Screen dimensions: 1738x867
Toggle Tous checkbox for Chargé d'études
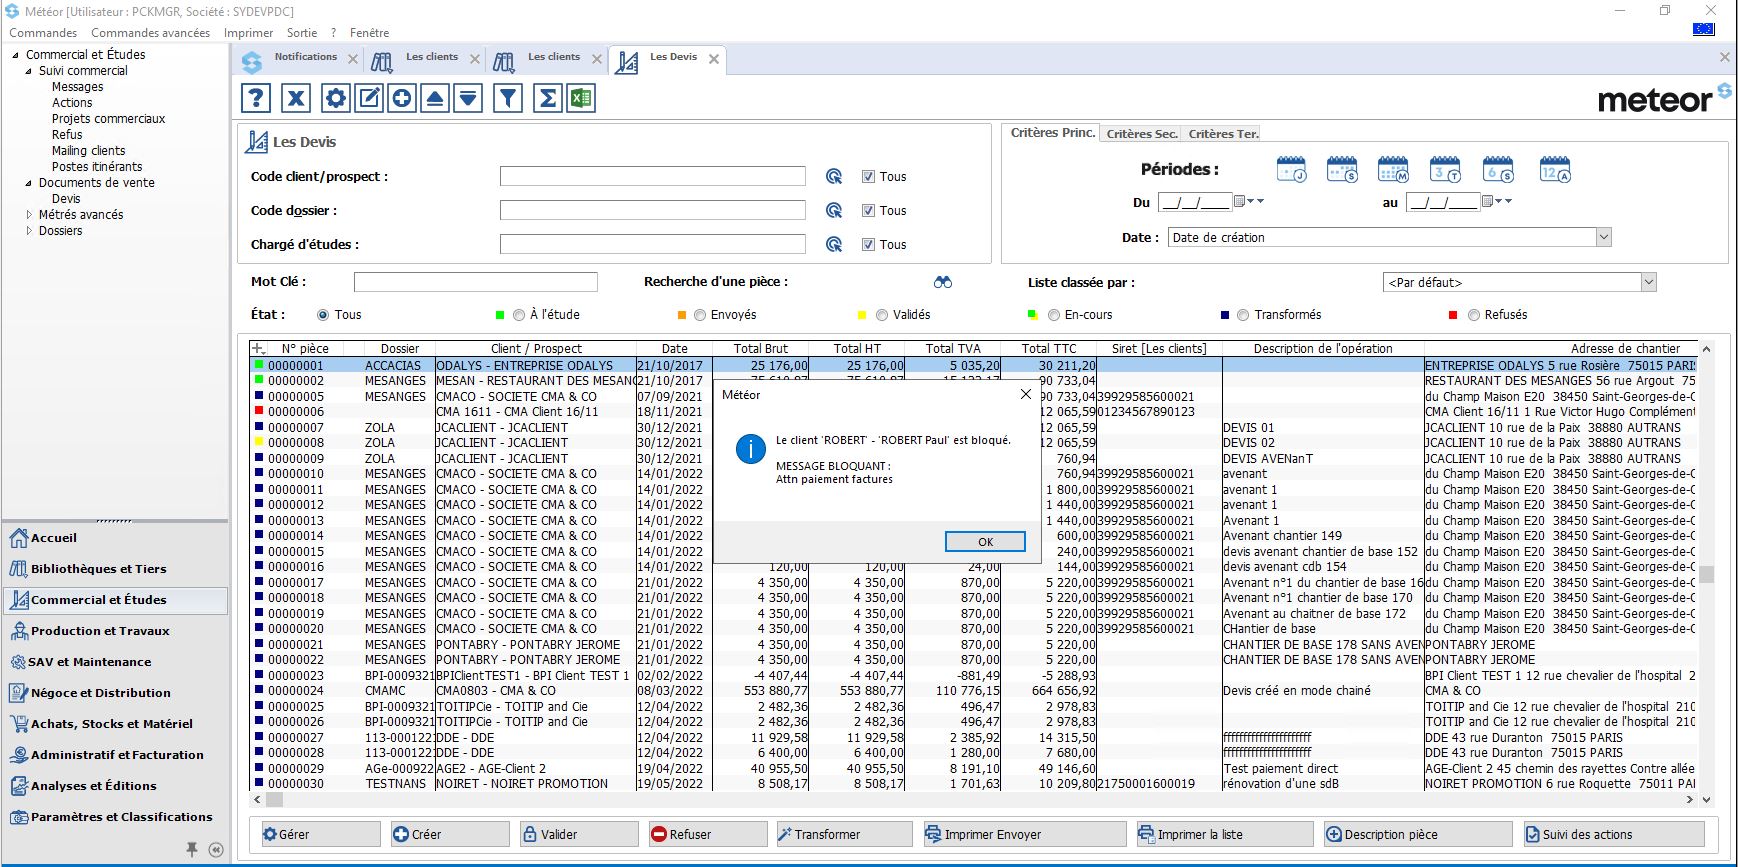(868, 245)
